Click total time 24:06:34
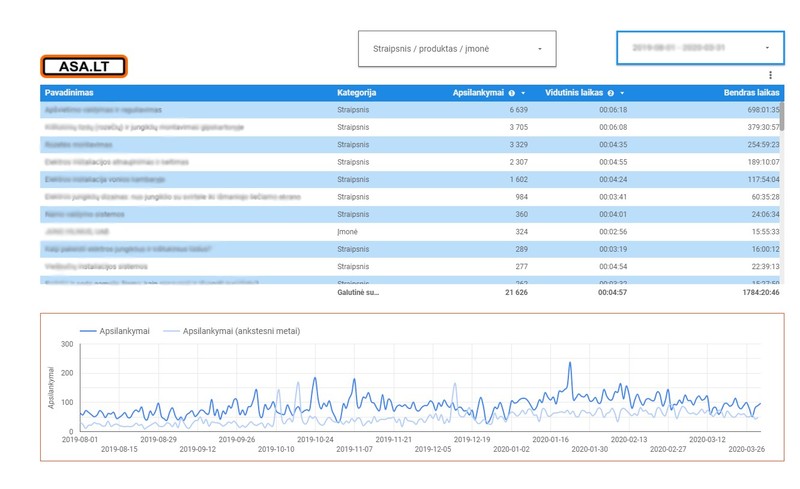The width and height of the screenshot is (800, 489). [x=765, y=214]
